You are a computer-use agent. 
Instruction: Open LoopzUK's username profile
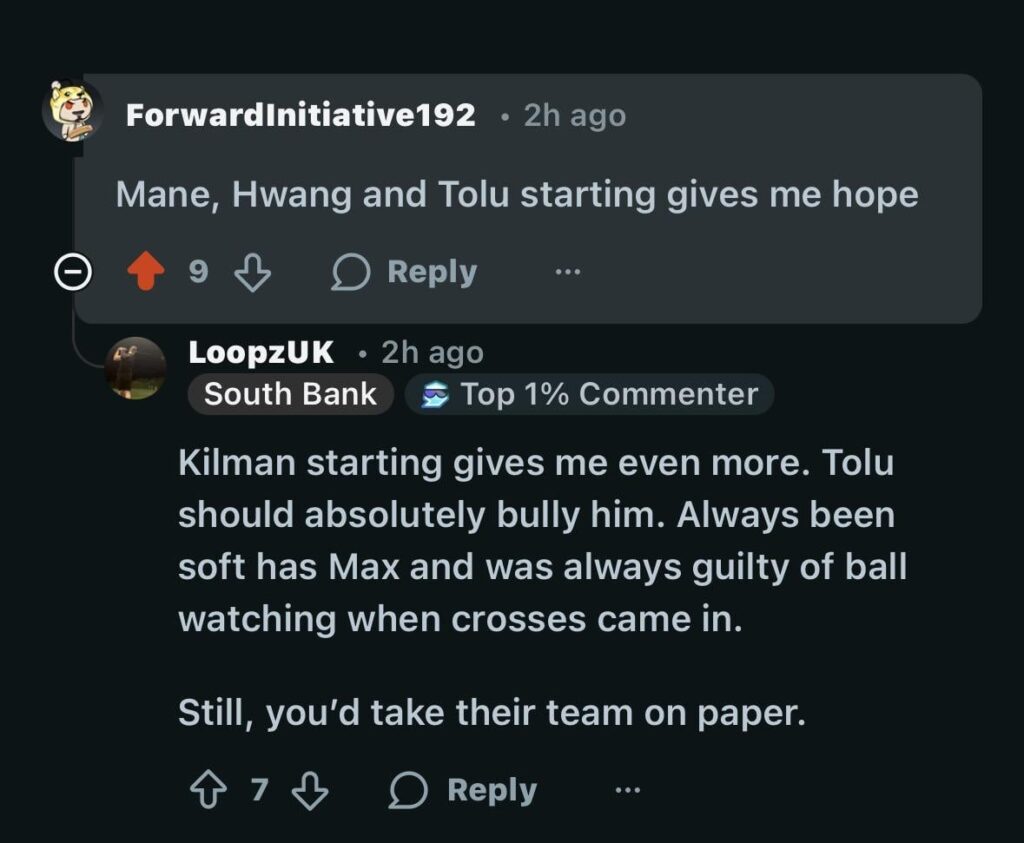(x=258, y=351)
